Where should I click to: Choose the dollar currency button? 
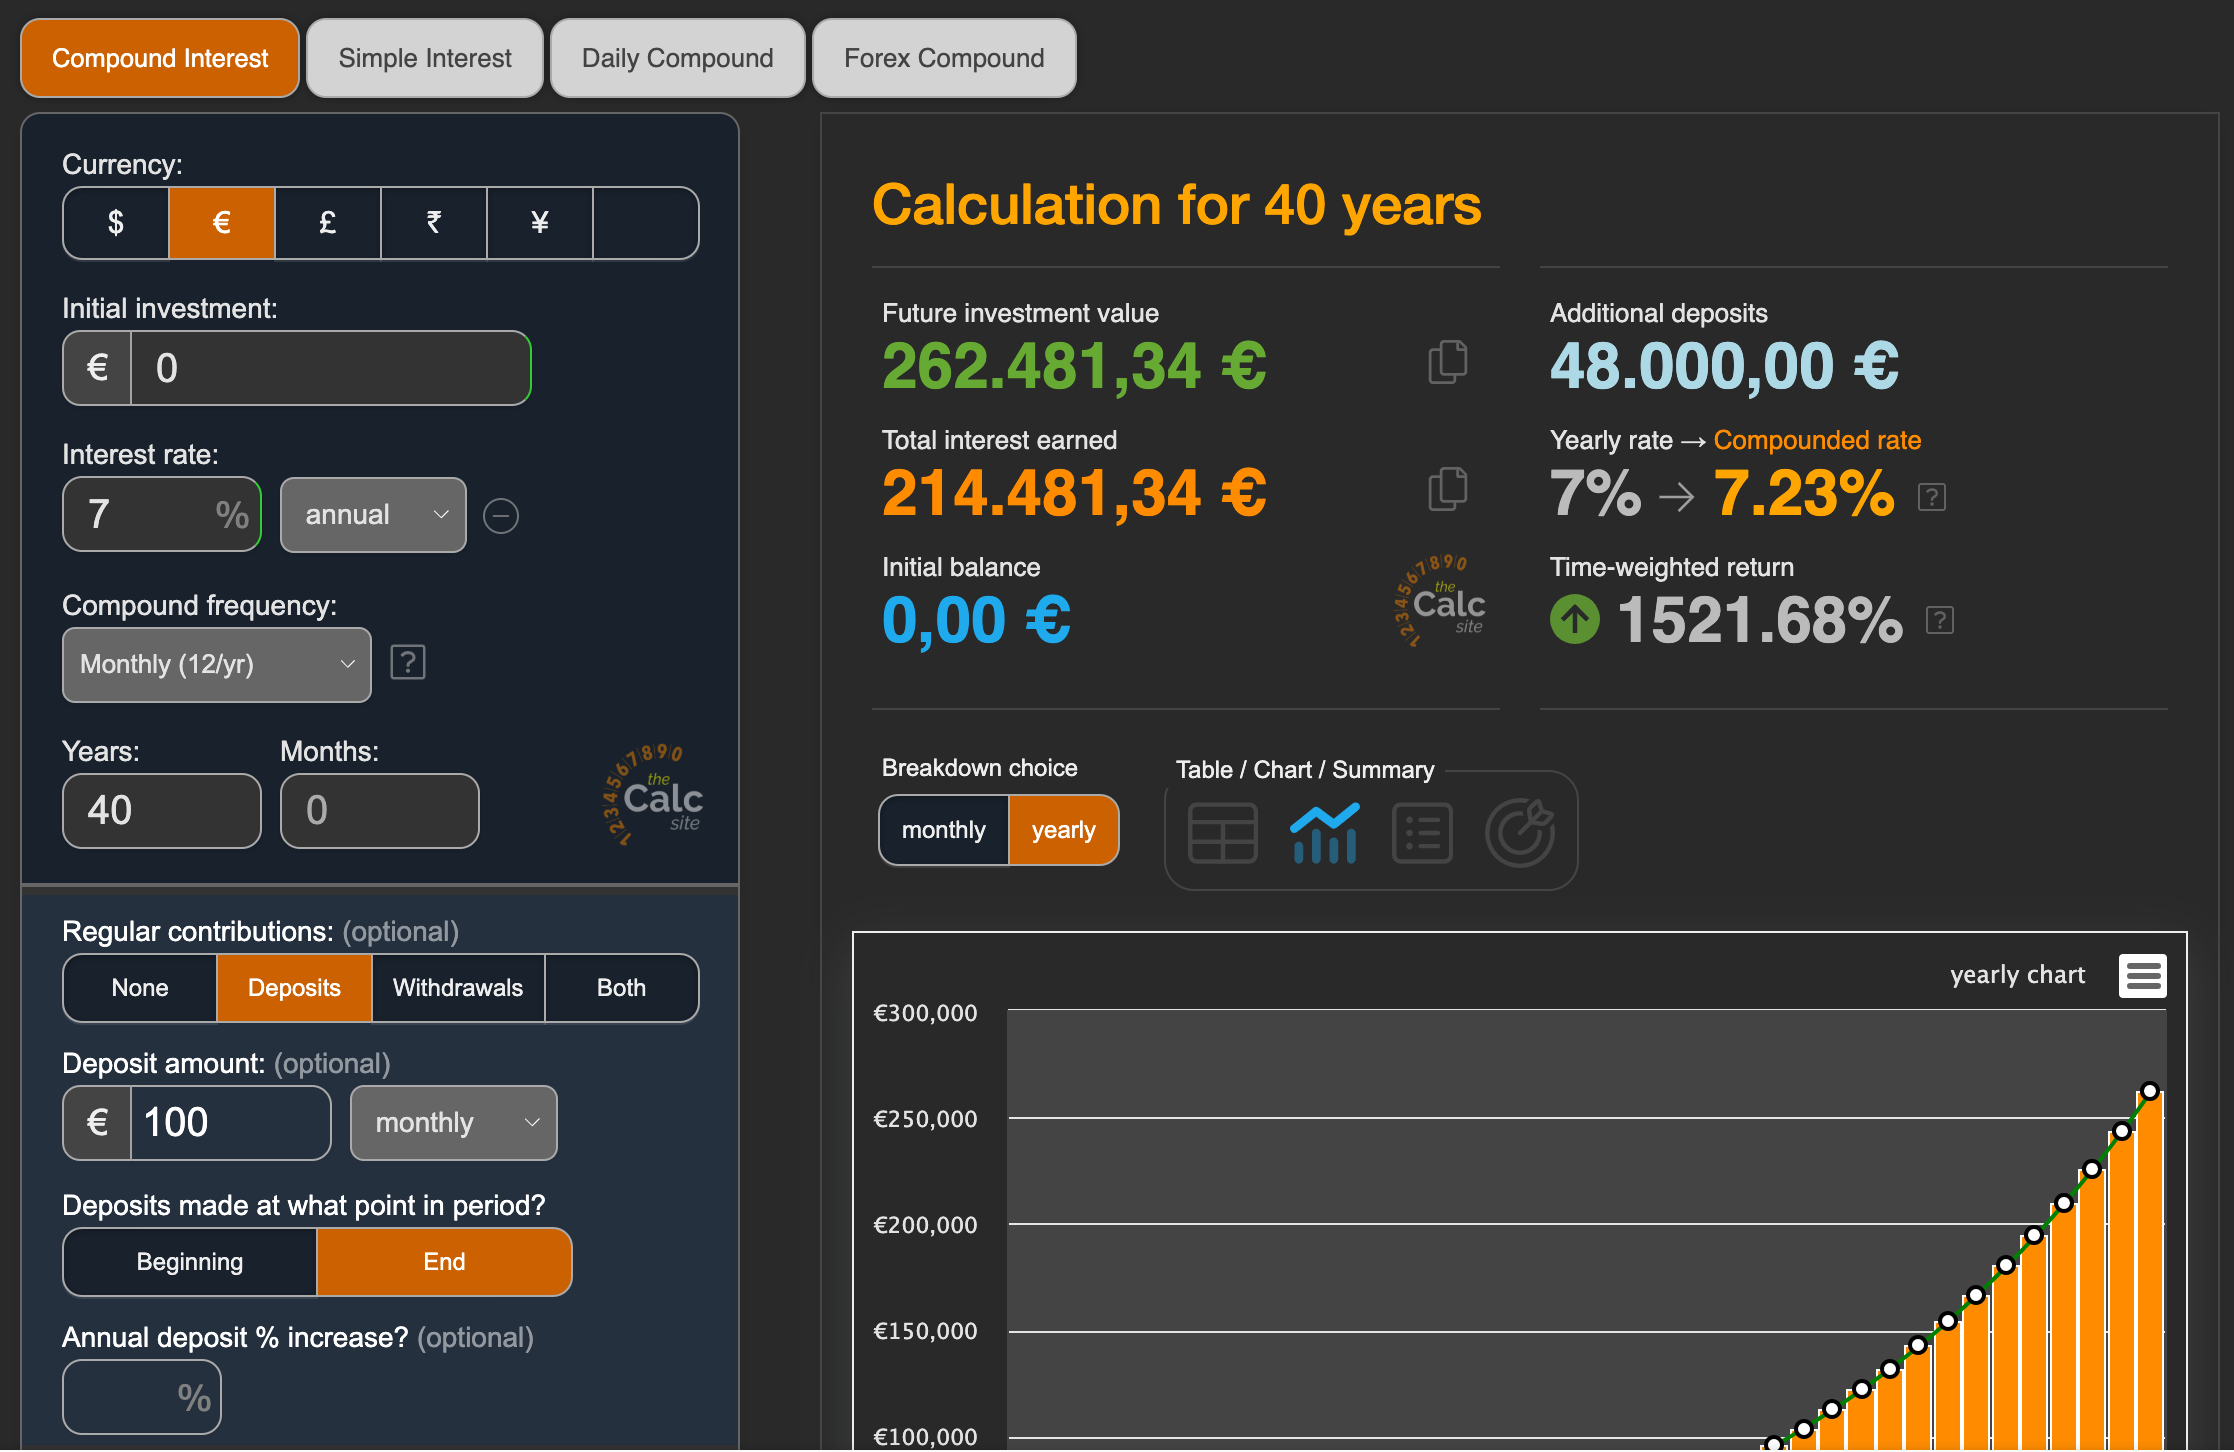116,222
